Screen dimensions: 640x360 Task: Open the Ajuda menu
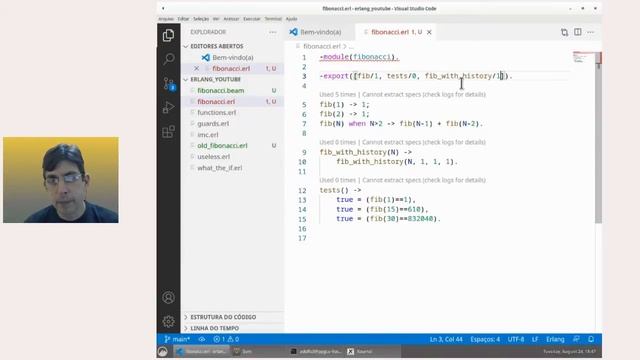291,19
